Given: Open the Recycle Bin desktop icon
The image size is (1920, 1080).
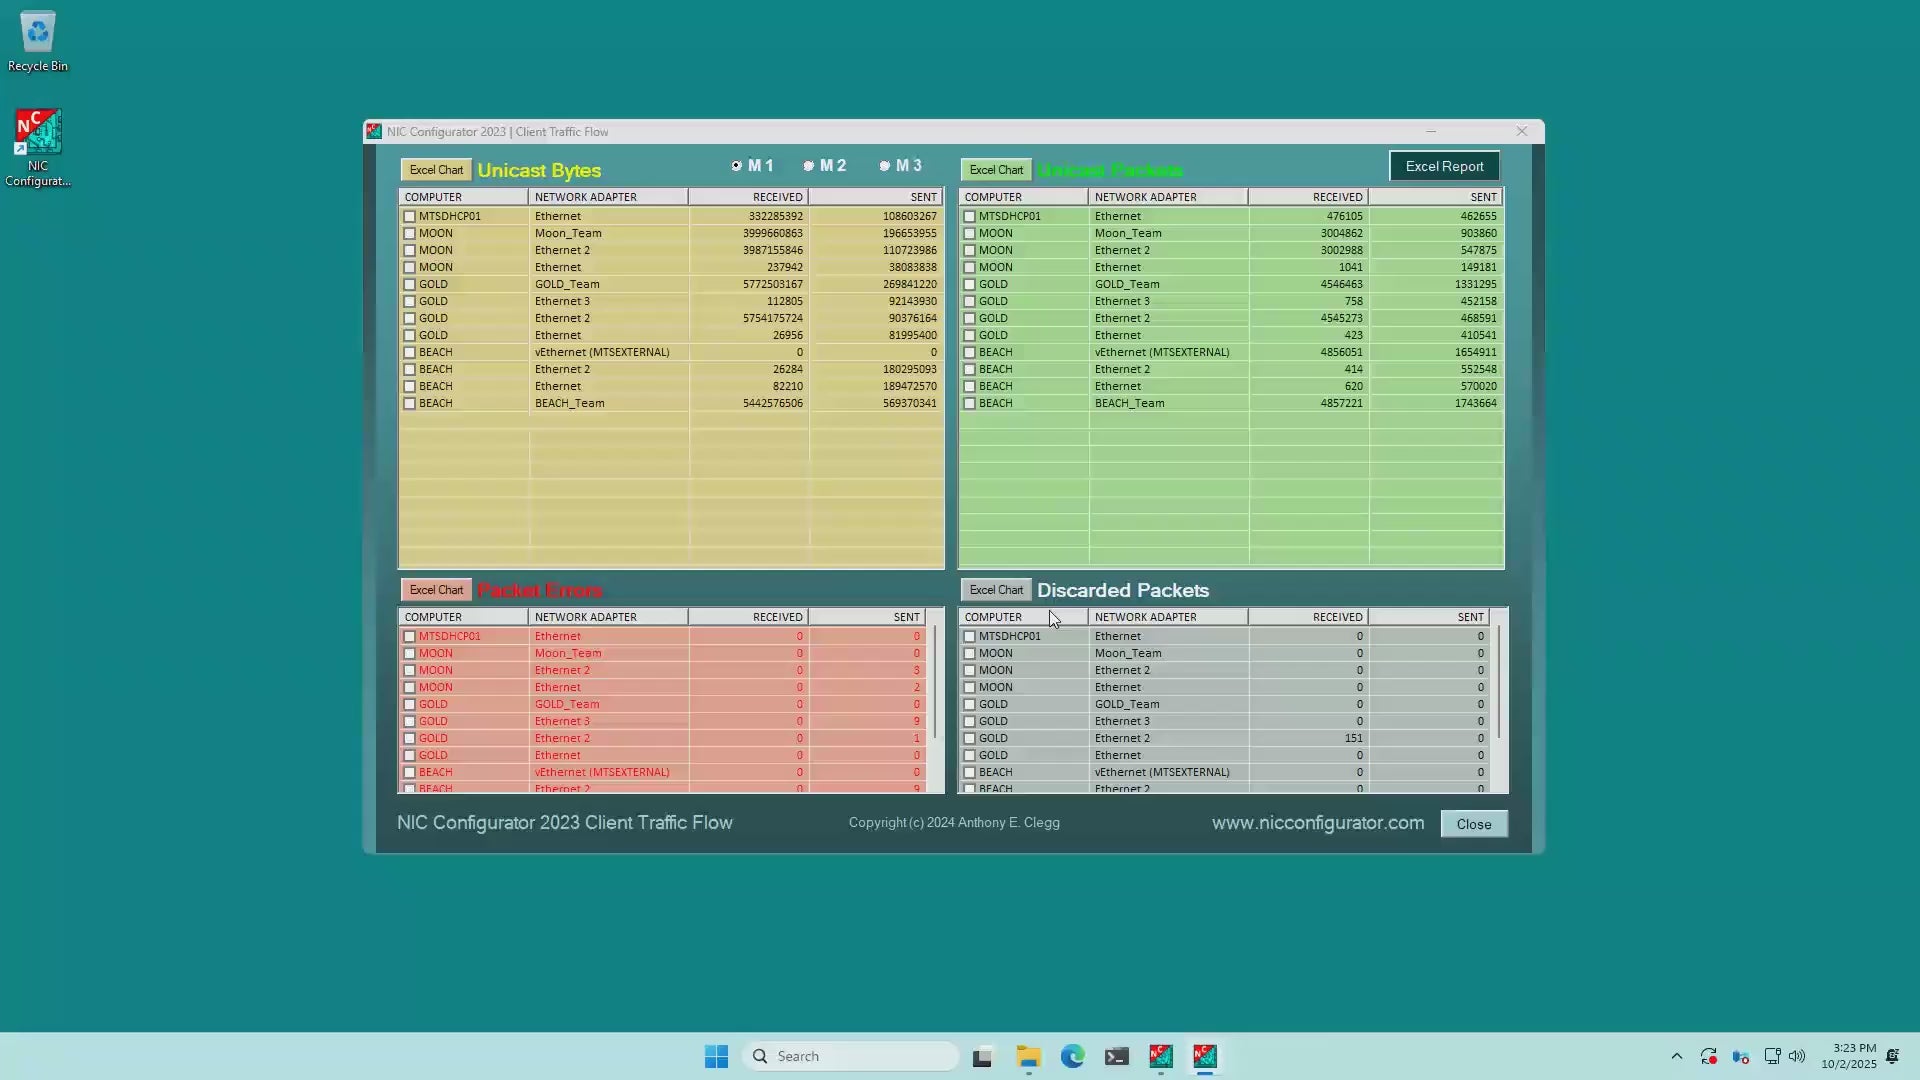Looking at the screenshot, I should 38,42.
